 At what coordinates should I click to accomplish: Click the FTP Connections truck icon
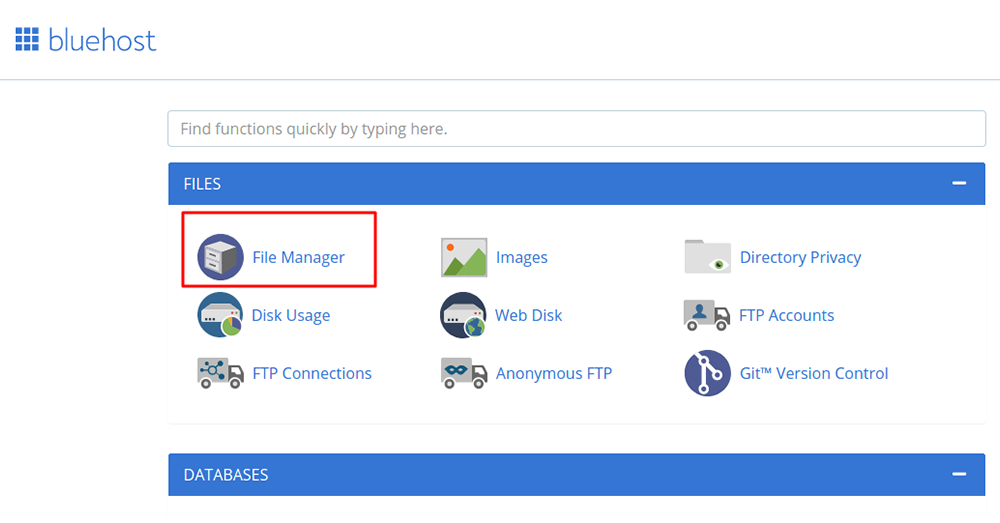click(220, 373)
